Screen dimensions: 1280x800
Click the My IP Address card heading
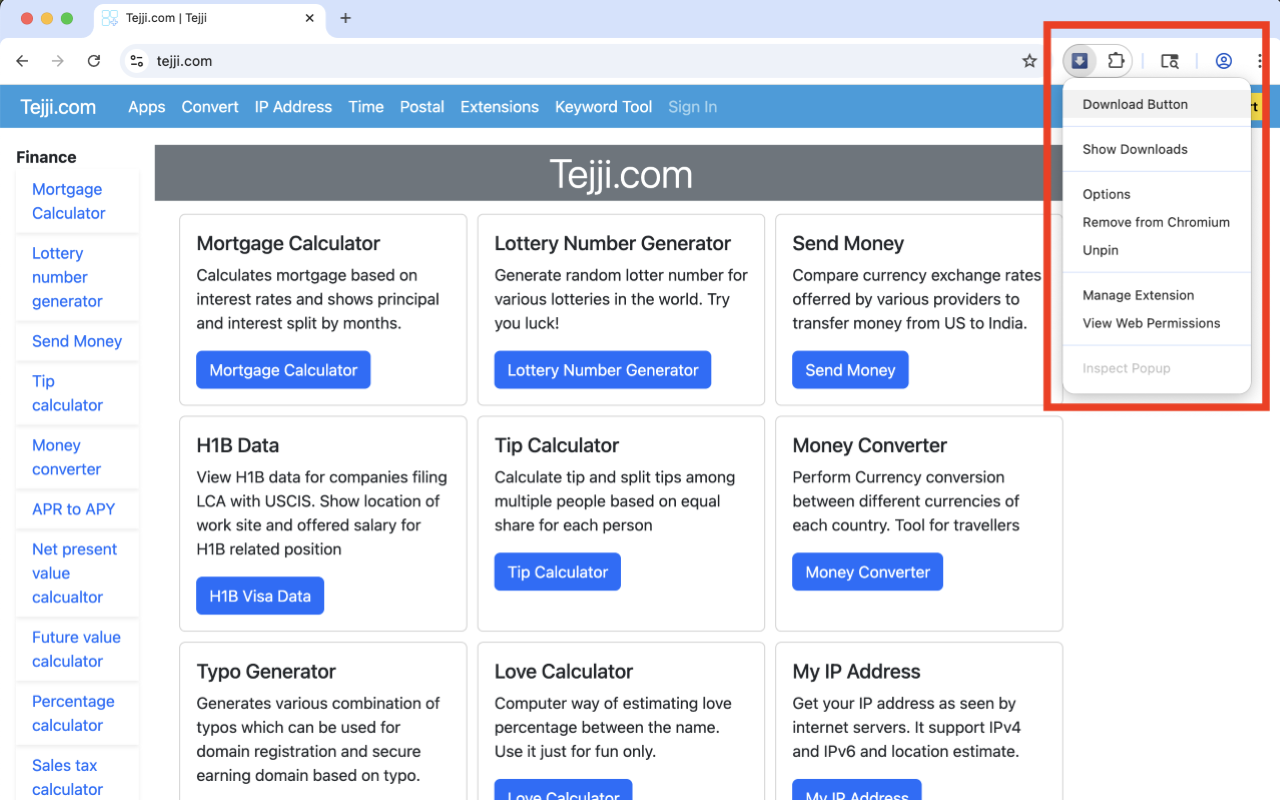(856, 671)
